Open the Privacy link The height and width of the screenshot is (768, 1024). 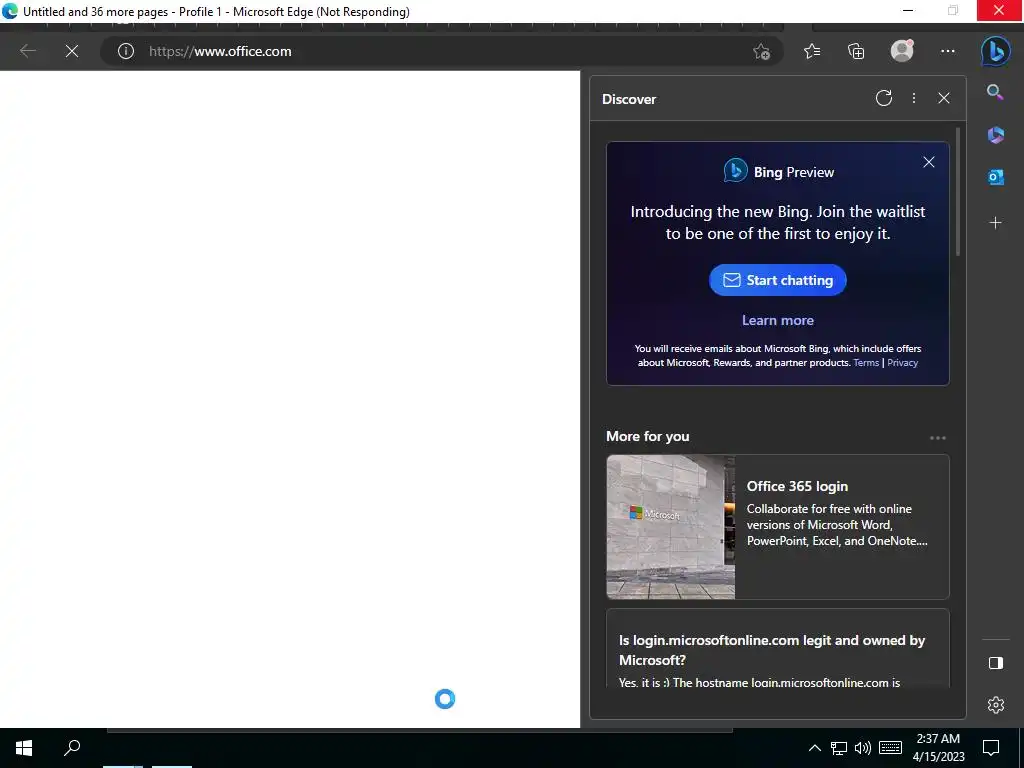pos(903,362)
